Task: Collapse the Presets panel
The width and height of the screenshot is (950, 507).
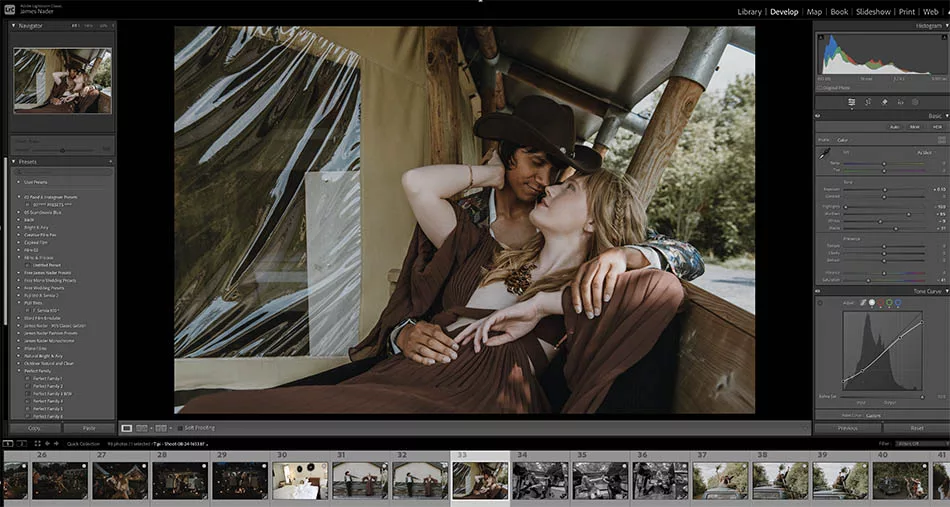Action: (14, 162)
